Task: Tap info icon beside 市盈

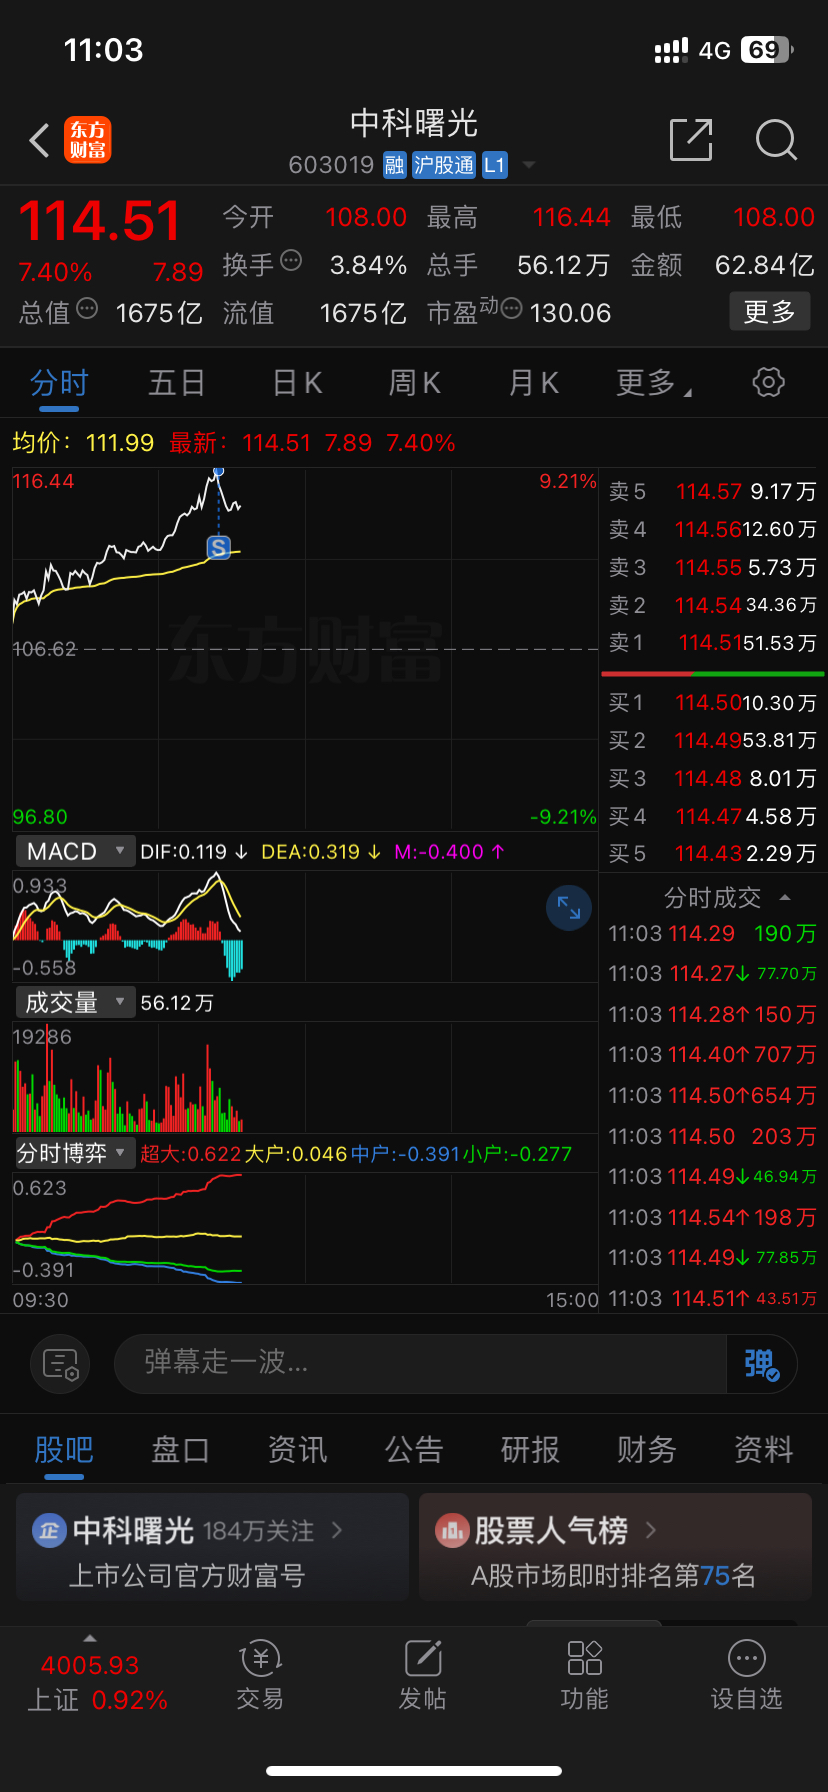Action: 511,309
